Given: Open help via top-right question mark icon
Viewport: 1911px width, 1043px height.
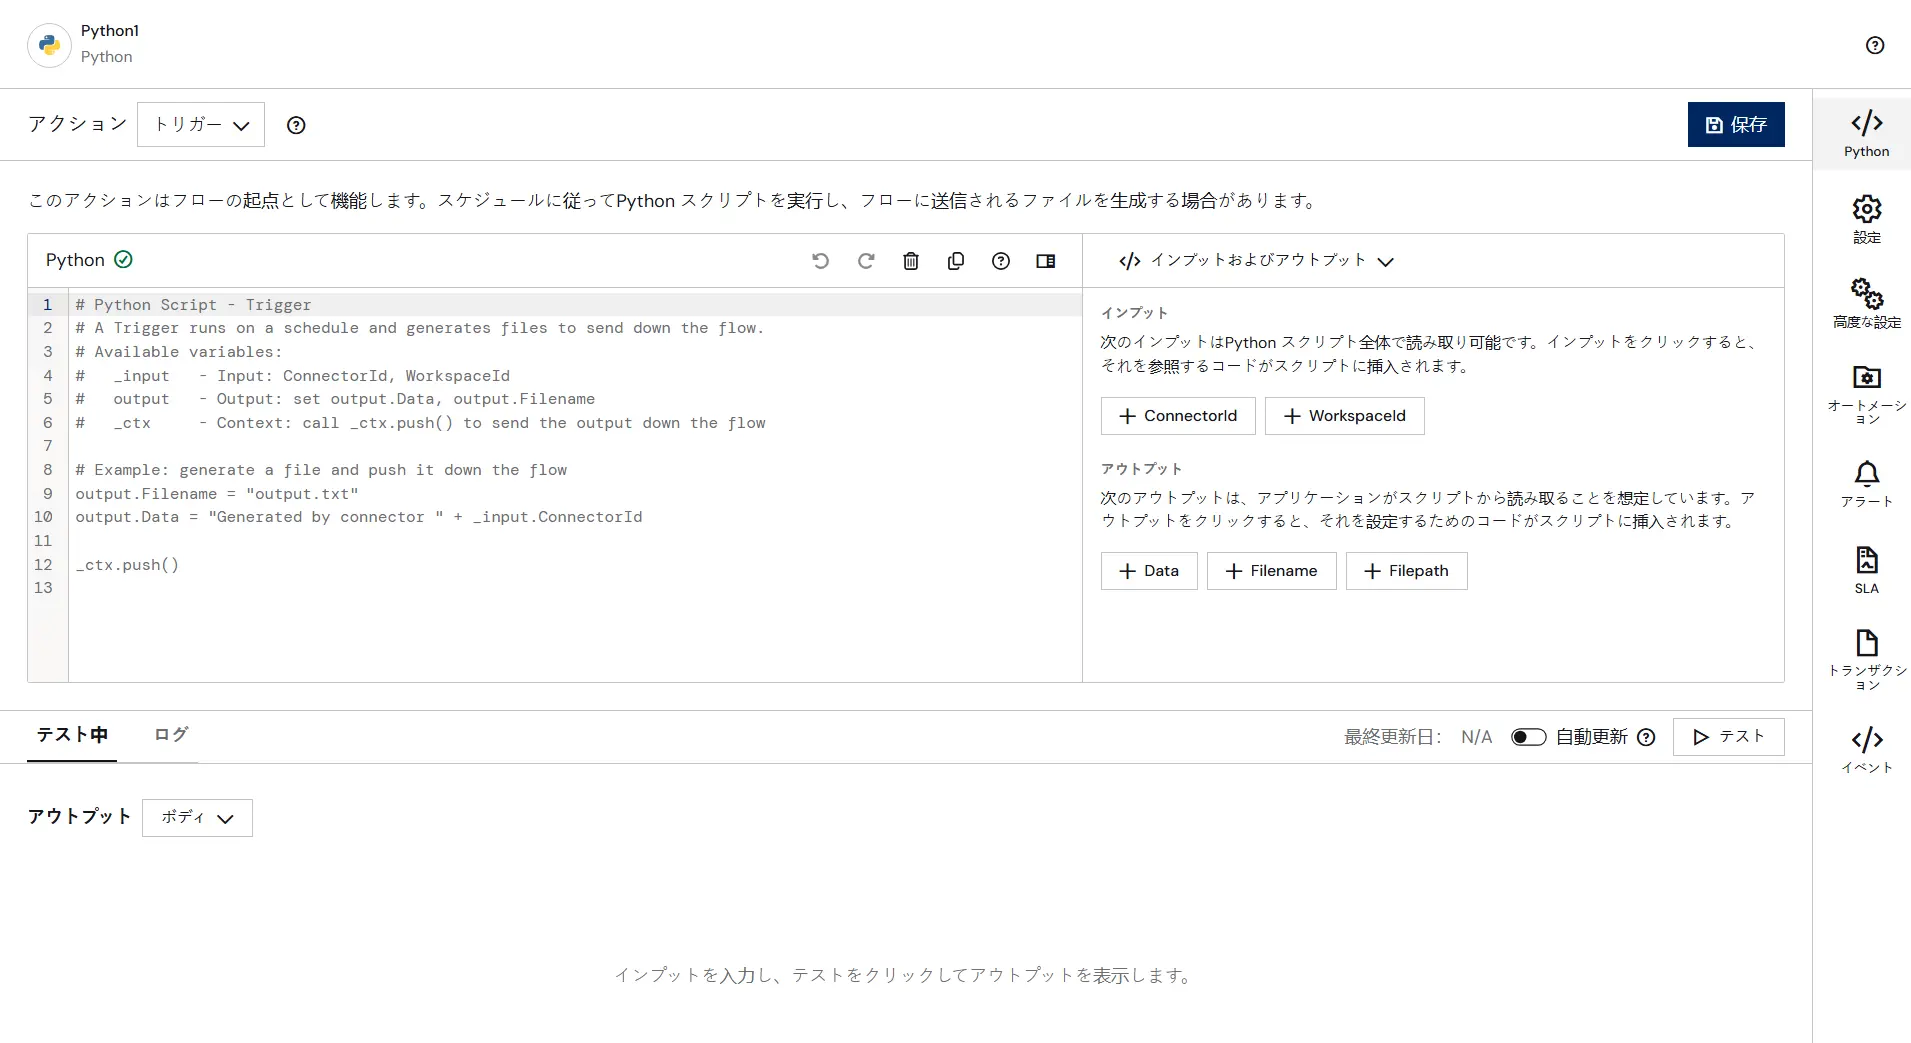Looking at the screenshot, I should tap(1875, 45).
